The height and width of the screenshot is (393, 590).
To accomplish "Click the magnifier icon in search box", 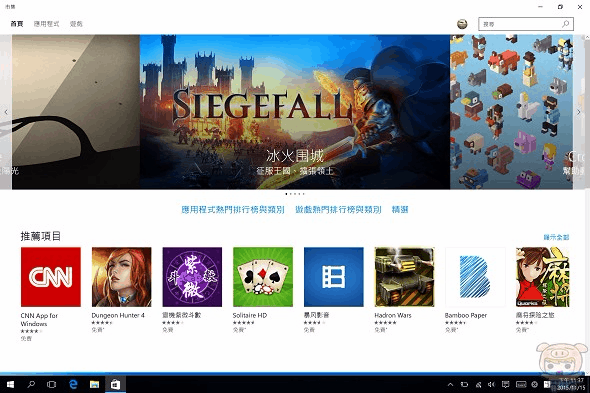I will click(x=565, y=24).
